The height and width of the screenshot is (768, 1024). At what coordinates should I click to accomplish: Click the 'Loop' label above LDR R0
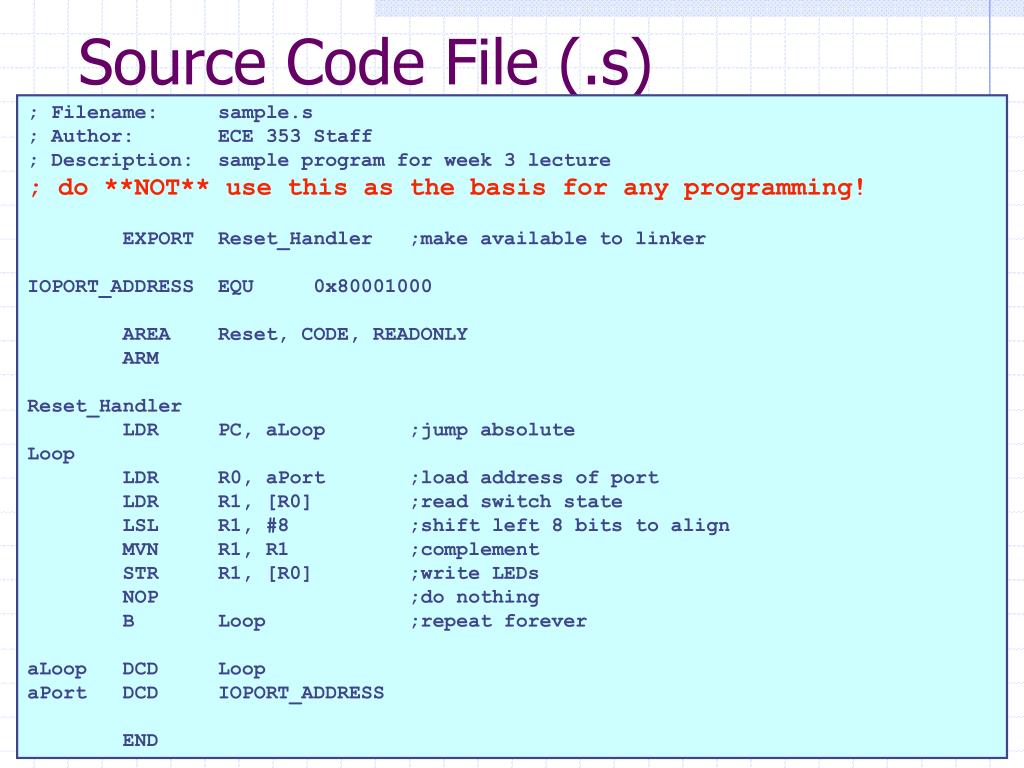[51, 454]
